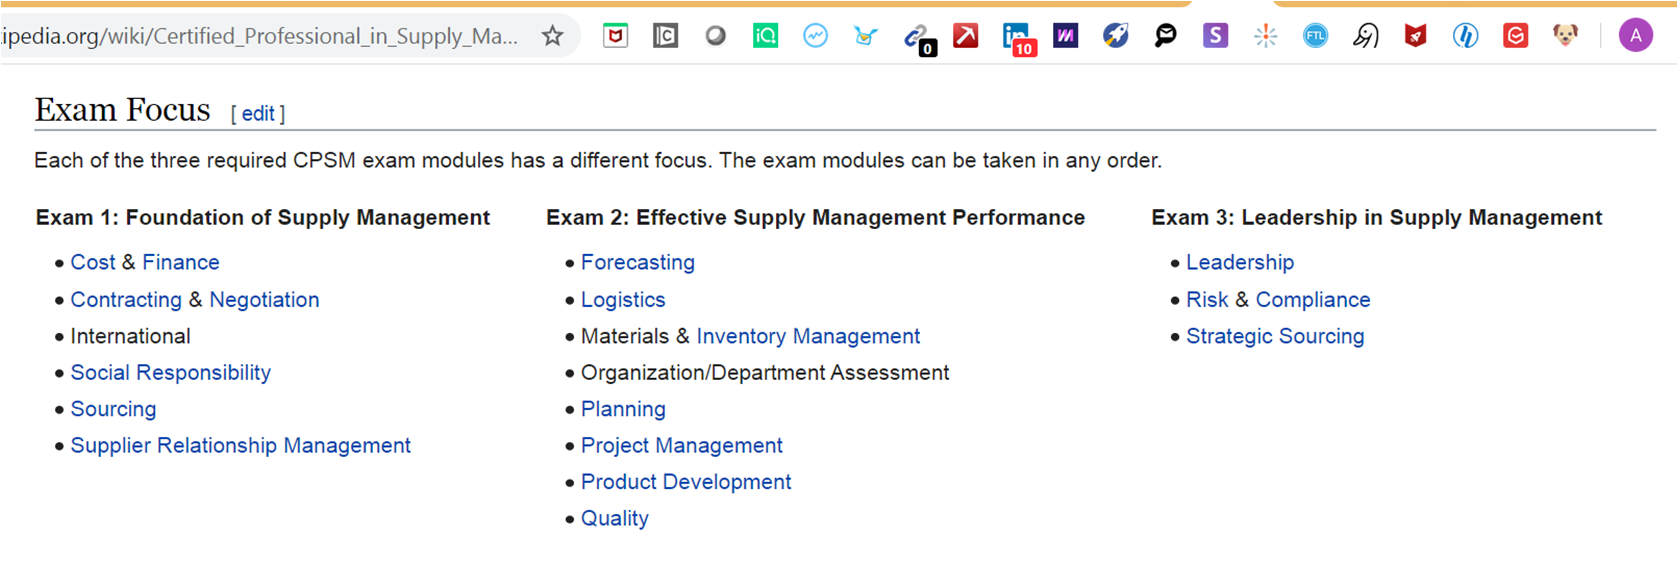
Task: Go to the Forecasting article
Action: point(637,263)
